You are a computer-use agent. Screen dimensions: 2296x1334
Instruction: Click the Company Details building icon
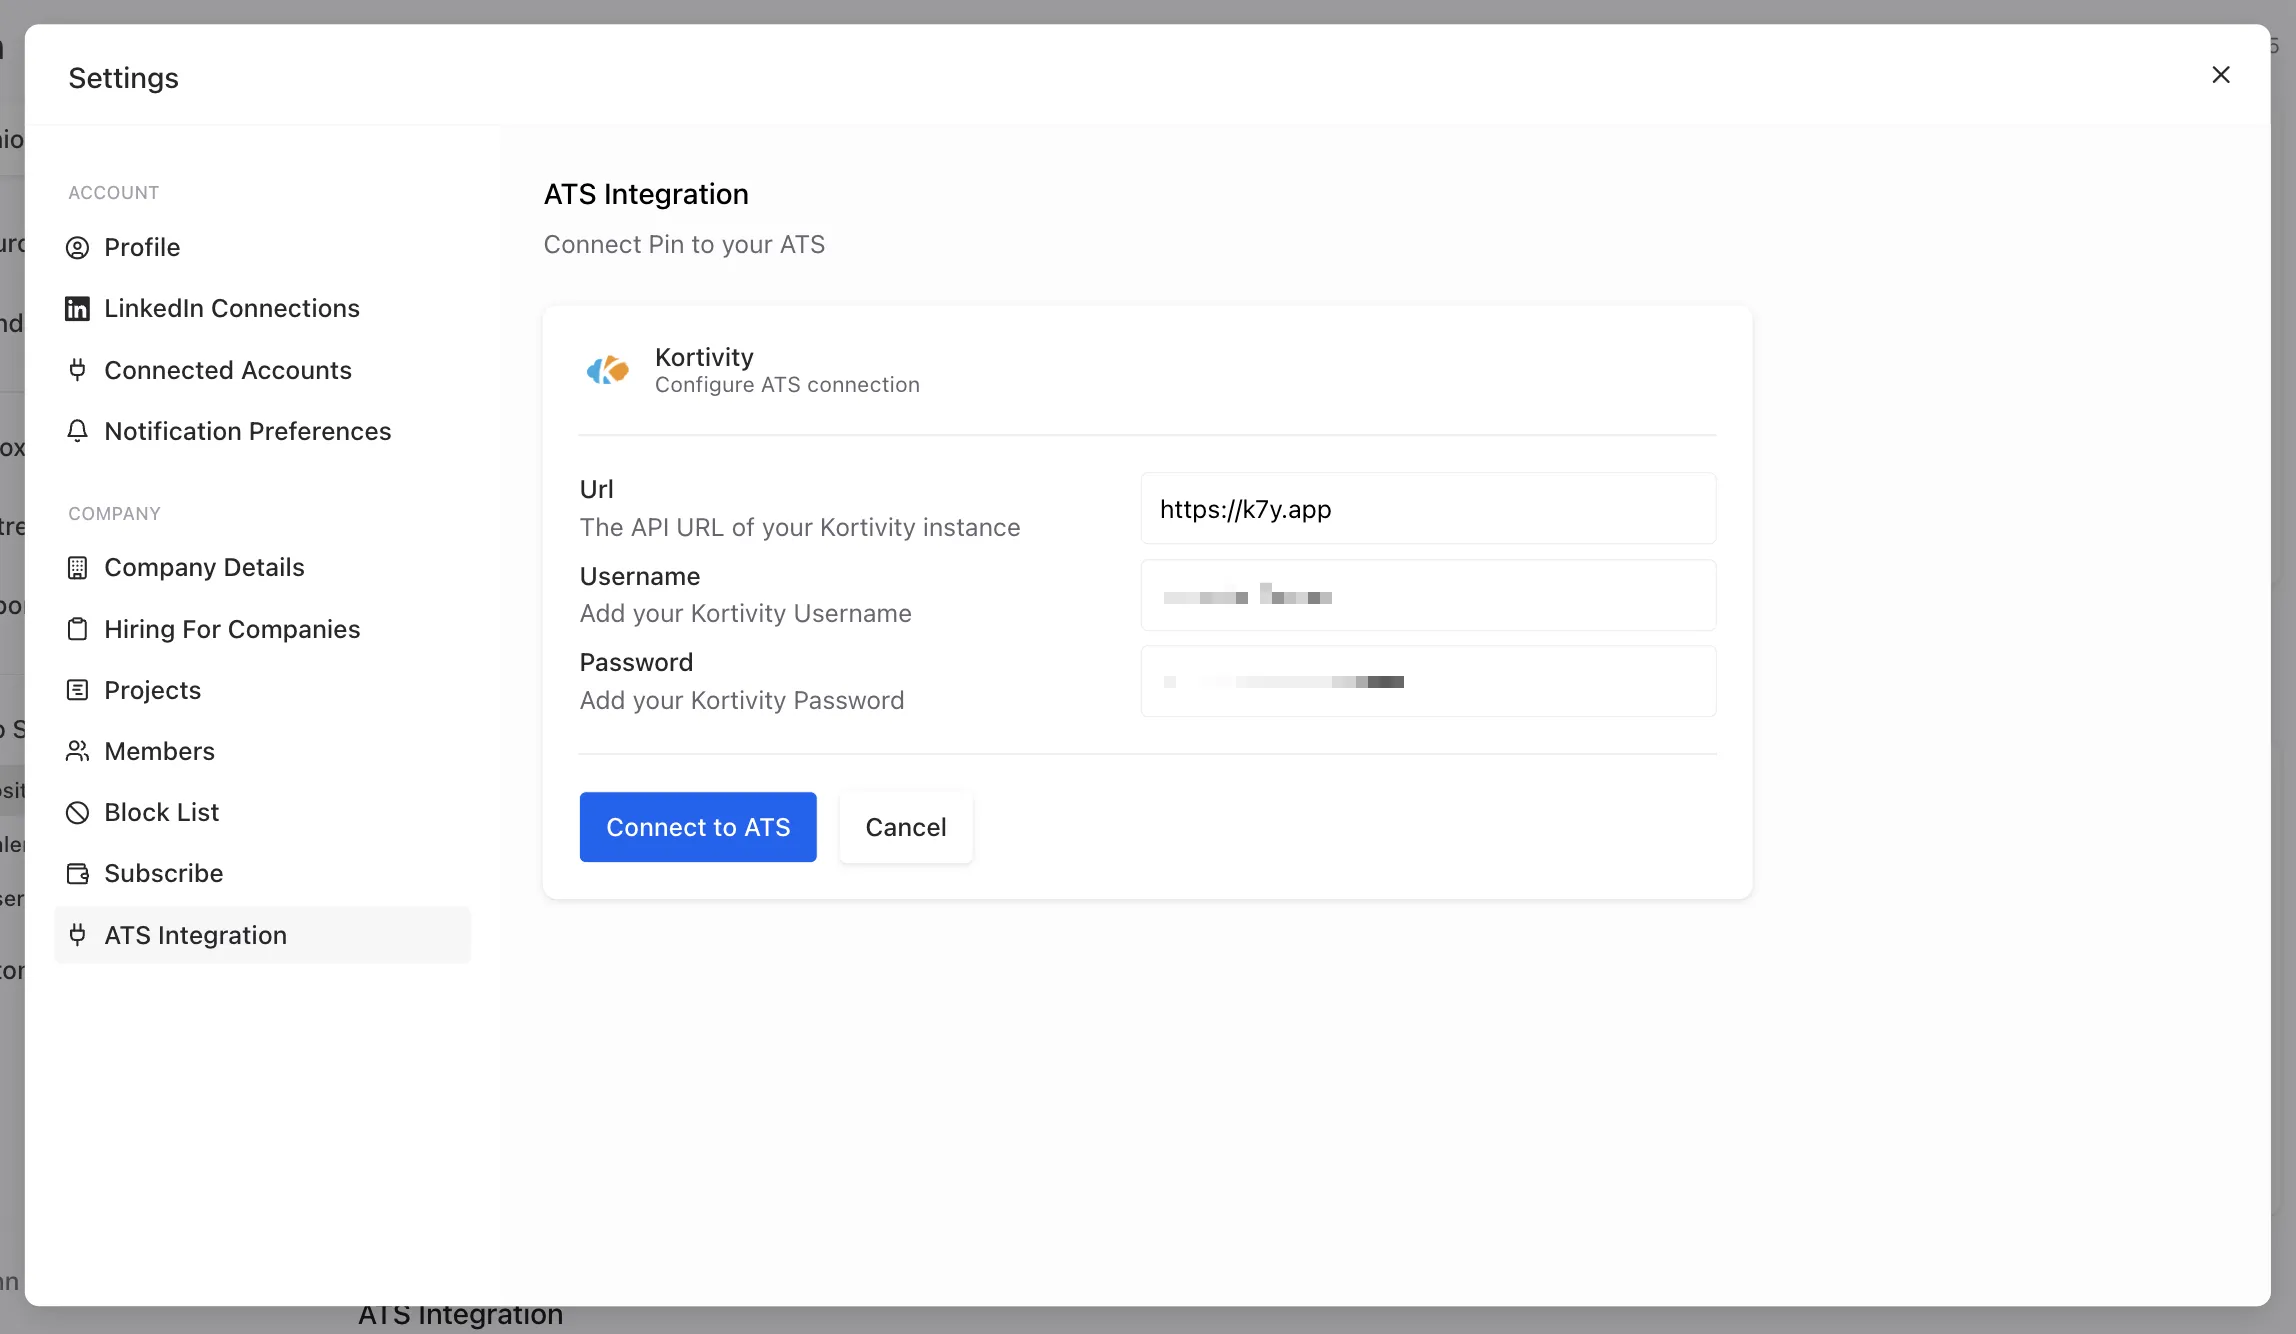pyautogui.click(x=77, y=568)
